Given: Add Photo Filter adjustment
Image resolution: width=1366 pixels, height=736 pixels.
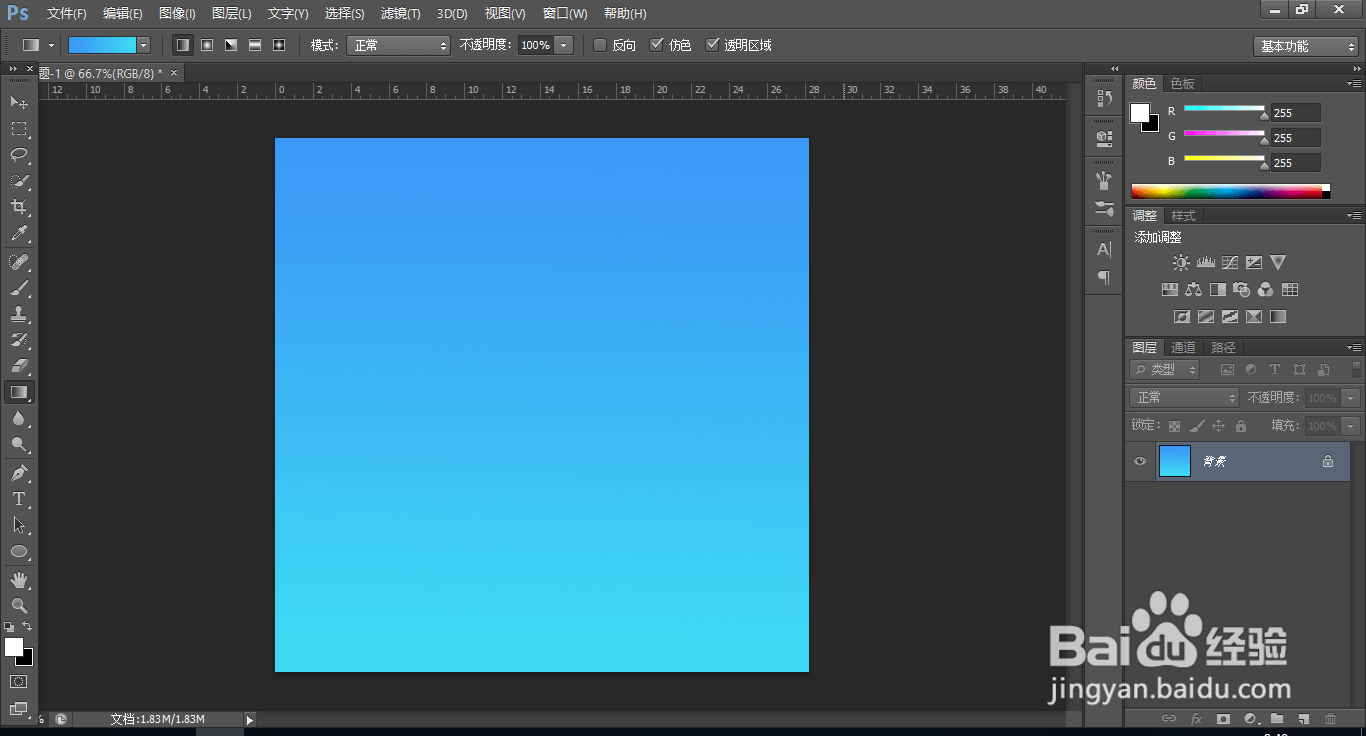Looking at the screenshot, I should pos(1242,290).
